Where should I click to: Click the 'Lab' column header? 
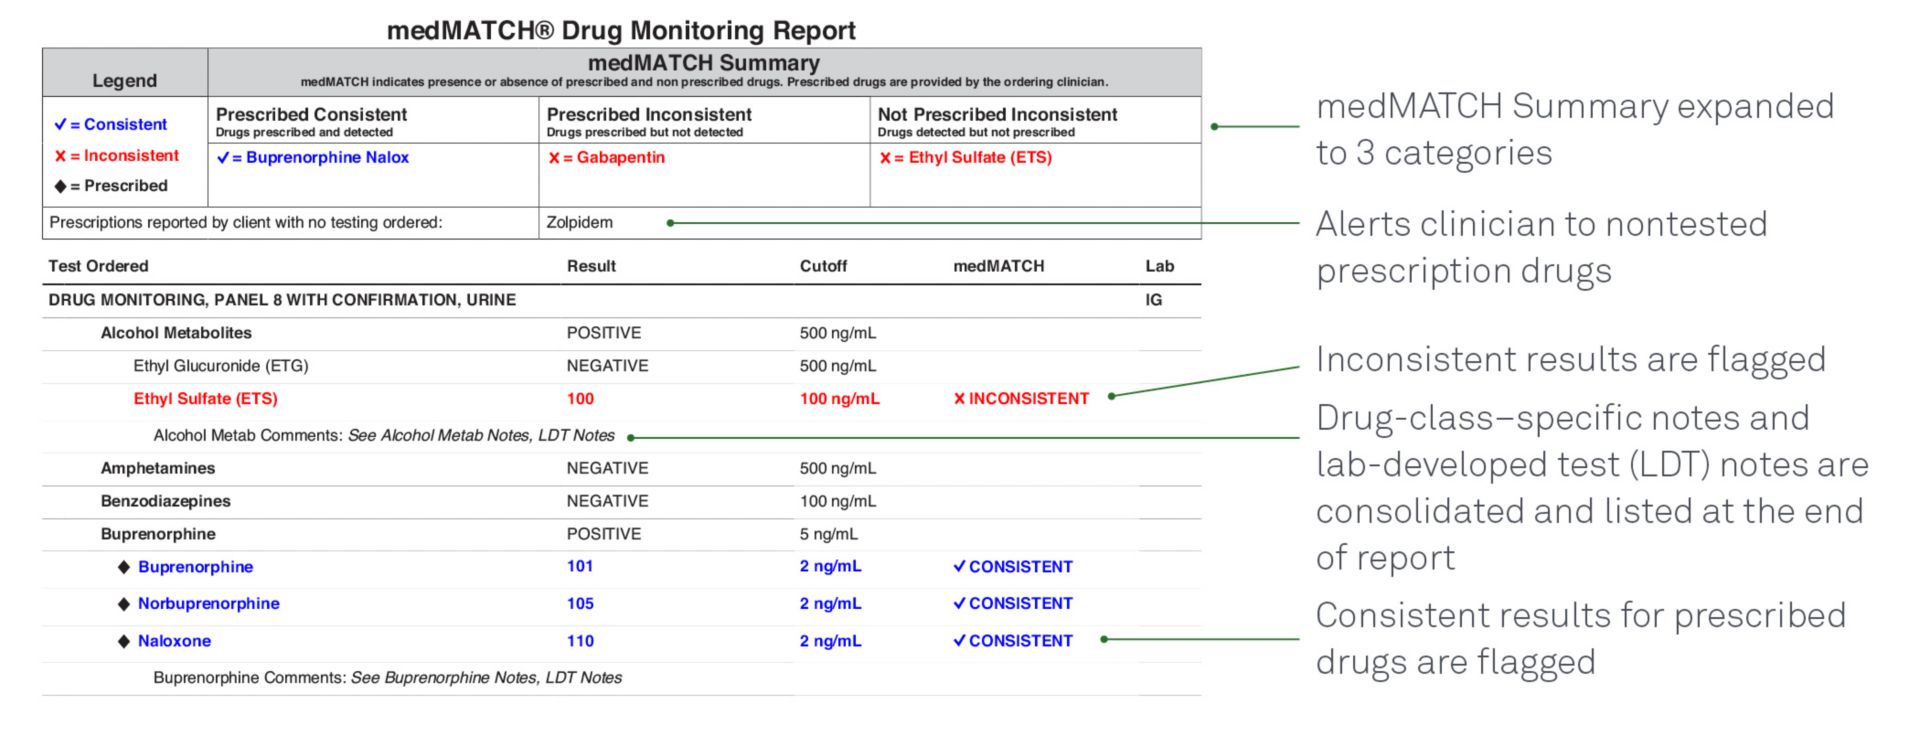[x=1160, y=266]
